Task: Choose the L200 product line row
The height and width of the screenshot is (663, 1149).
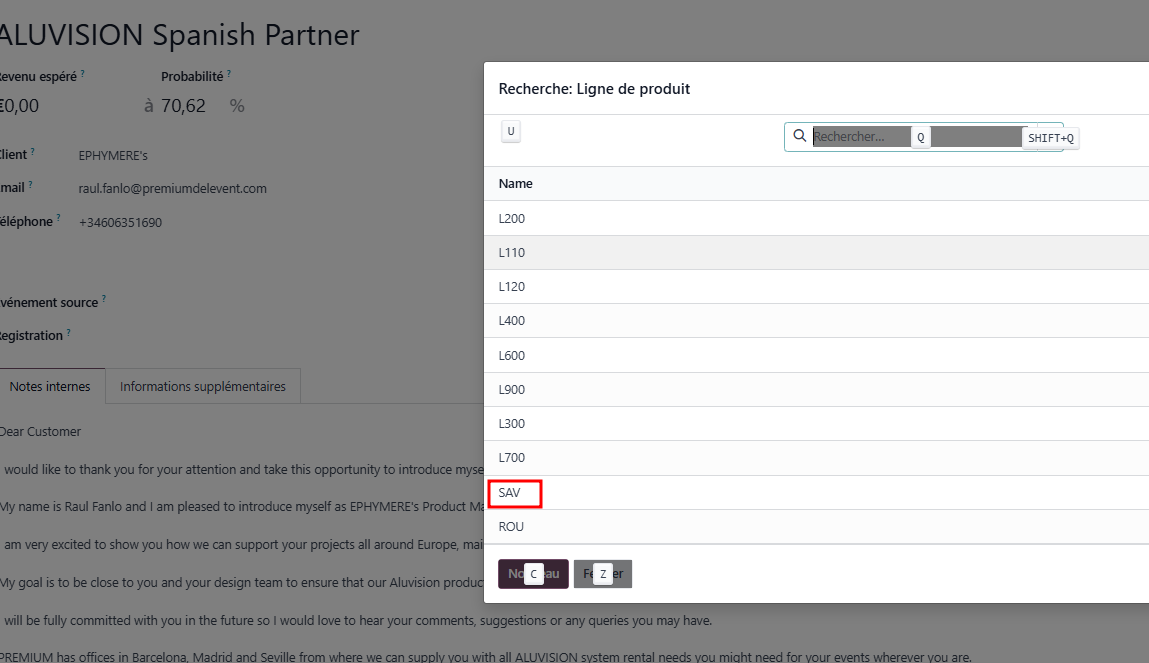Action: (512, 218)
